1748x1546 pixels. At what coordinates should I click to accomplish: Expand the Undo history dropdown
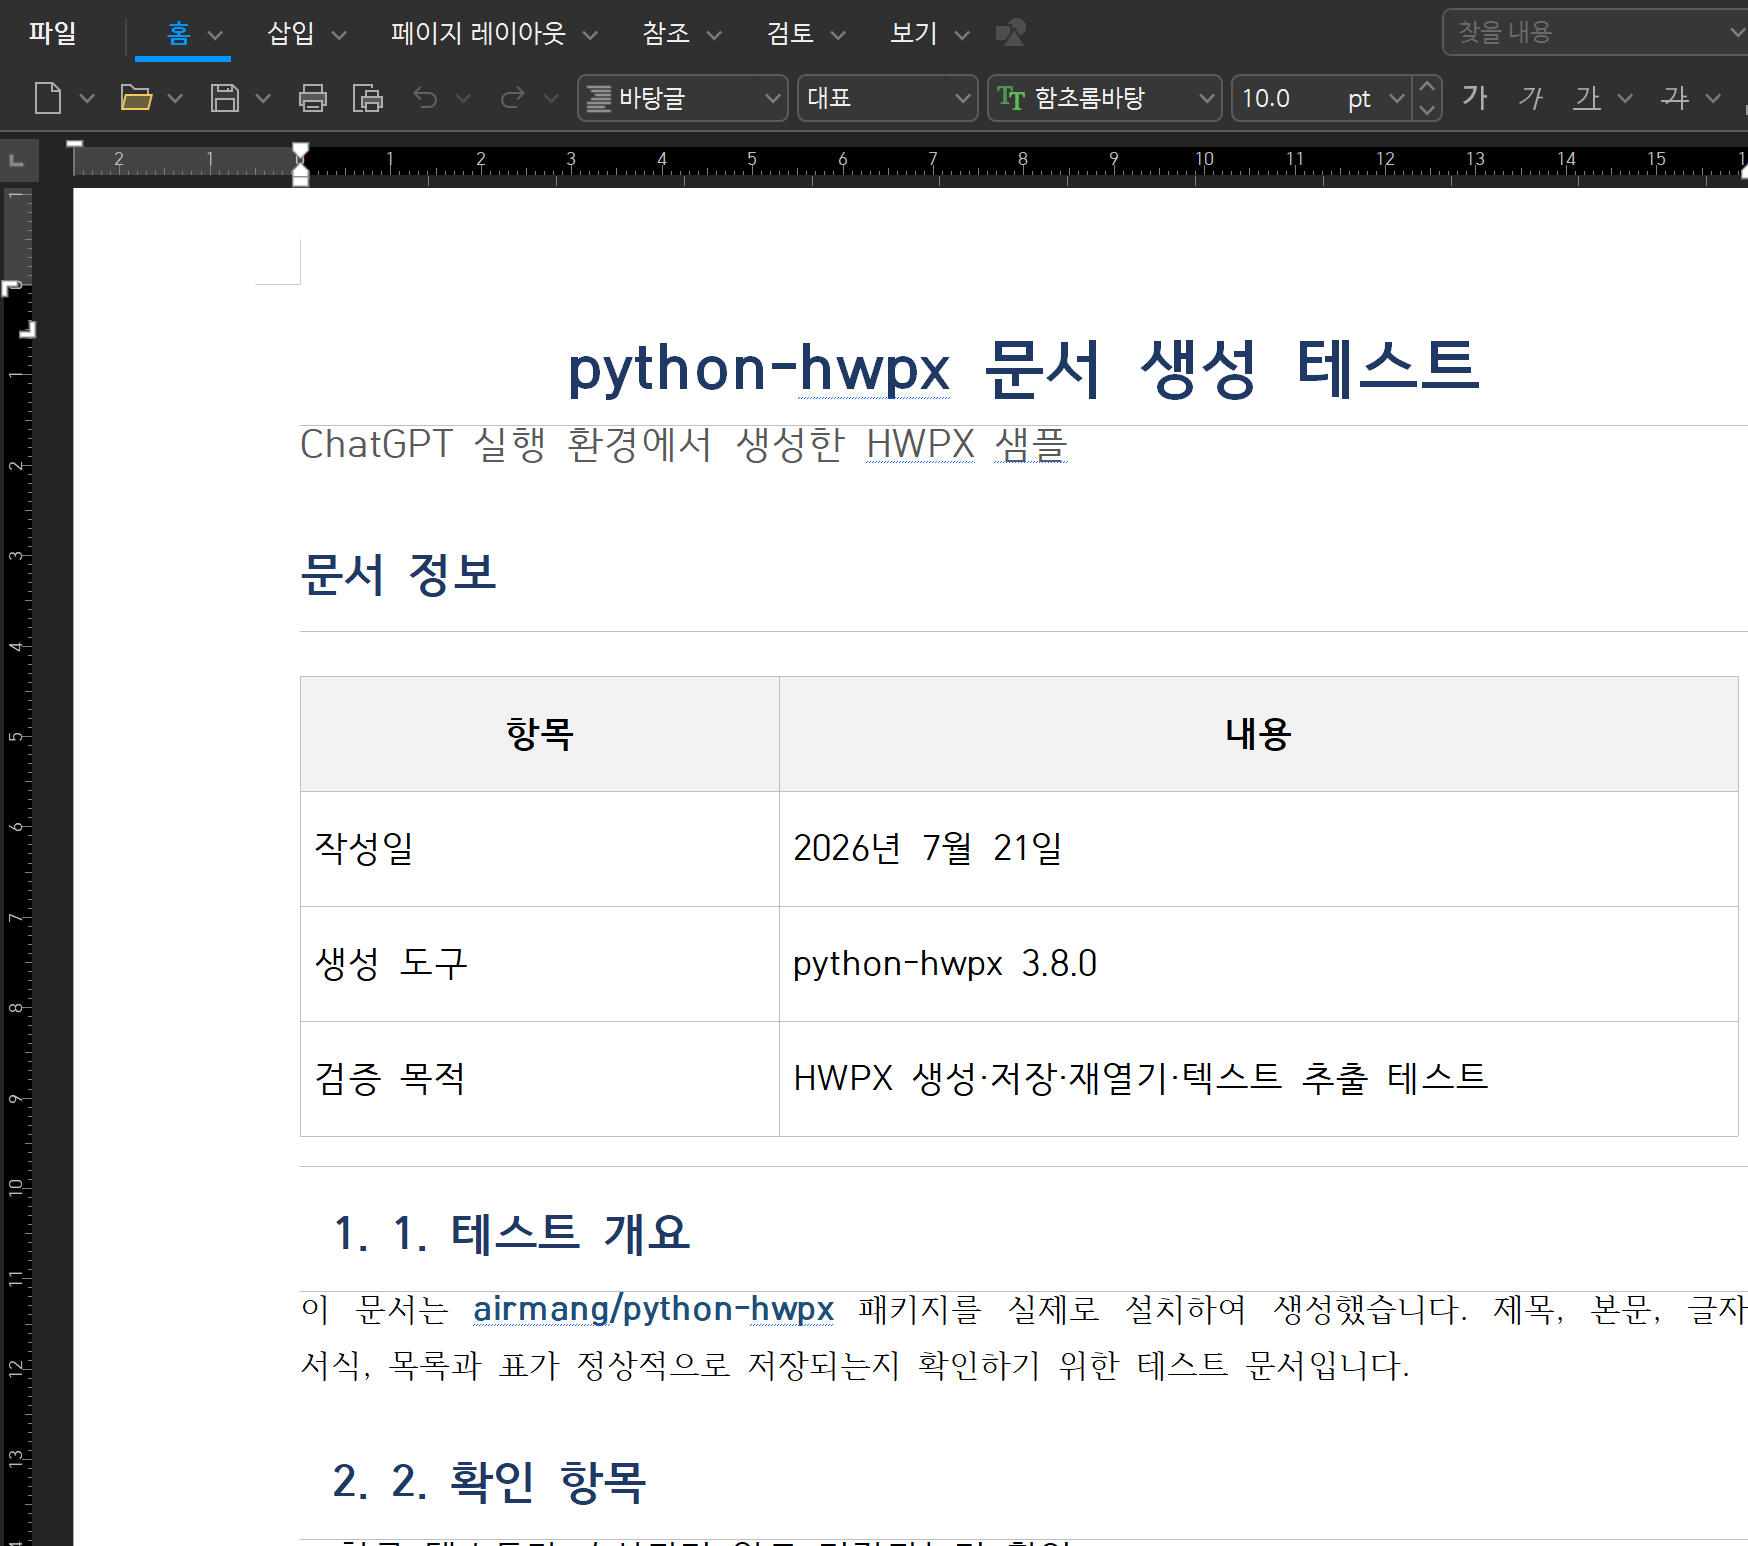click(x=463, y=98)
